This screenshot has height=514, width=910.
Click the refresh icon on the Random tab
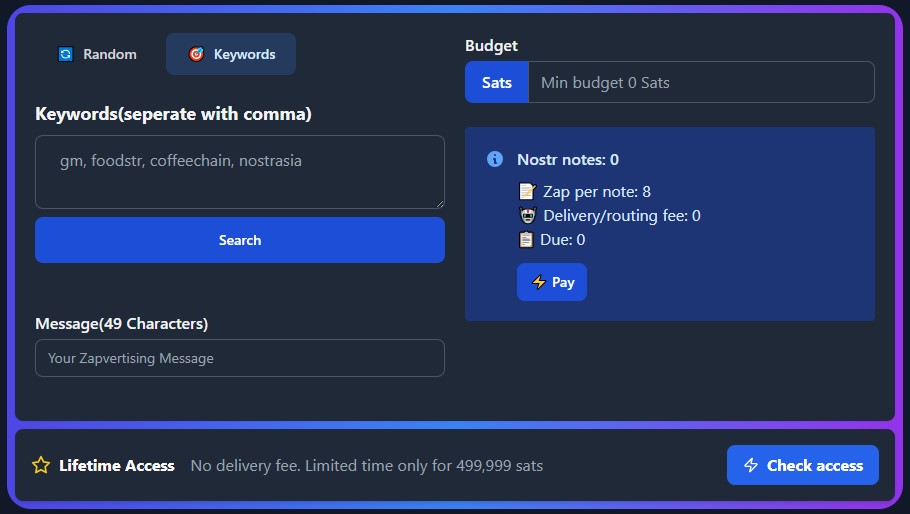pyautogui.click(x=66, y=54)
